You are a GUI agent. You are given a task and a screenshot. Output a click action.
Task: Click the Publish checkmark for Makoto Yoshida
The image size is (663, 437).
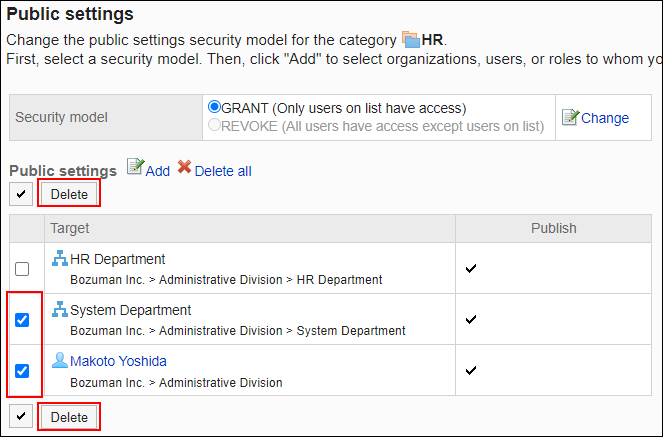click(x=471, y=370)
